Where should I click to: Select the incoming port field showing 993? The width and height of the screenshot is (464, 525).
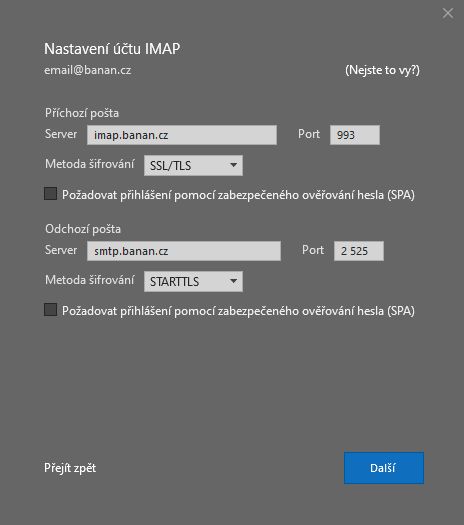[355, 135]
